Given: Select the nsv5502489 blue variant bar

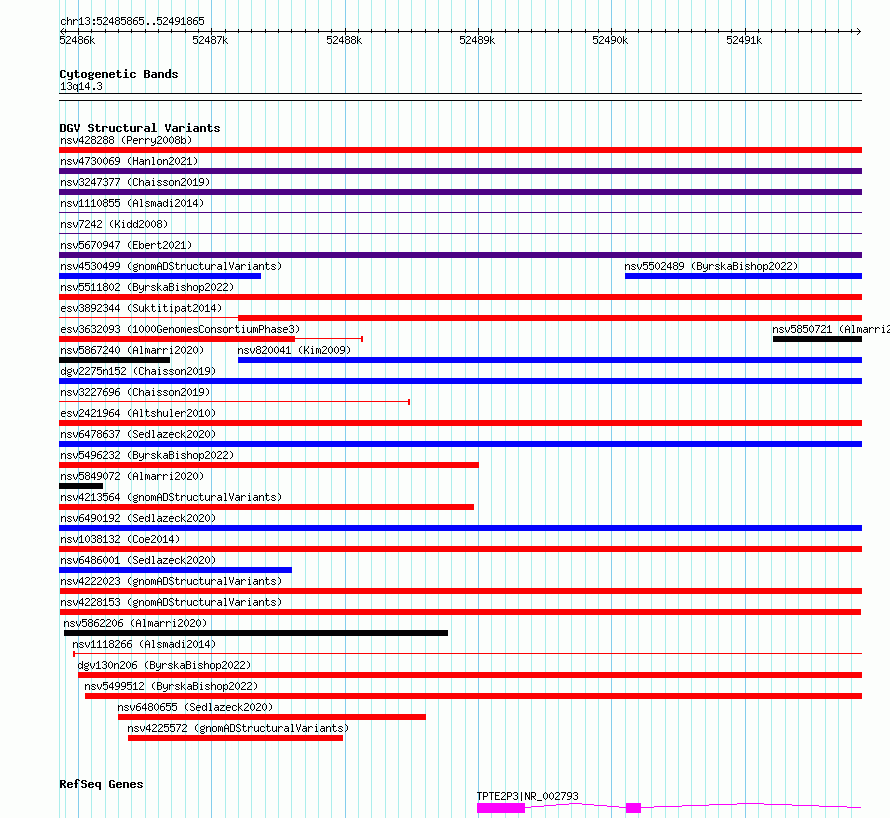Looking at the screenshot, I should click(744, 276).
